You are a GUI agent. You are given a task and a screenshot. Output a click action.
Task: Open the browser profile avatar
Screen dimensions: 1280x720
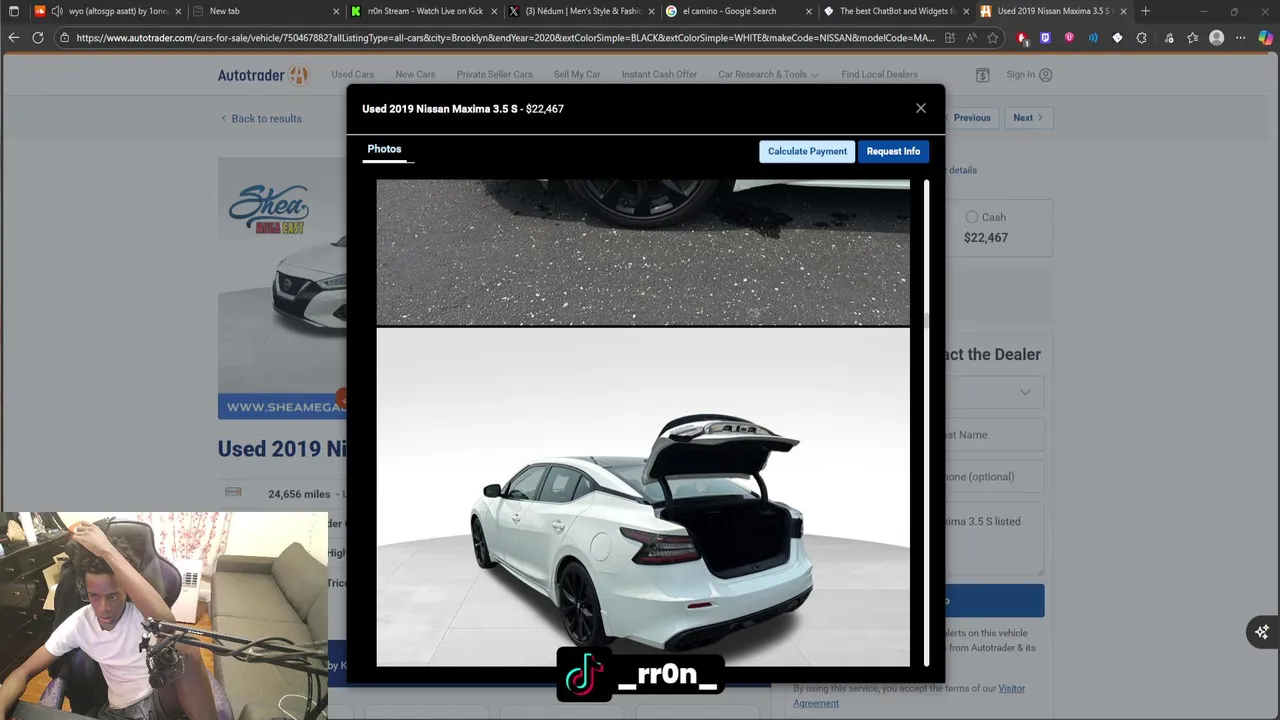point(1216,38)
